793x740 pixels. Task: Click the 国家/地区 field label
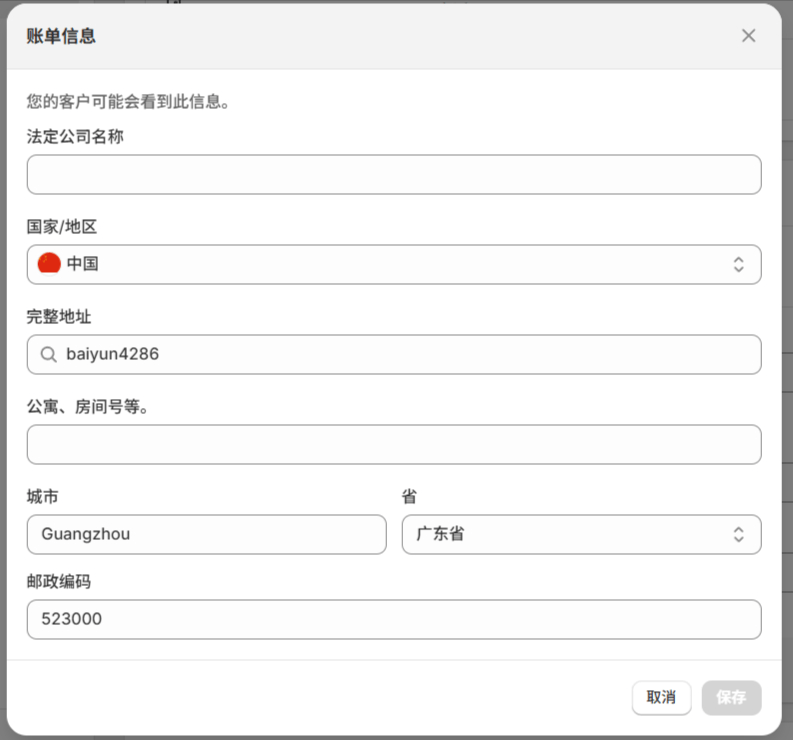(62, 227)
